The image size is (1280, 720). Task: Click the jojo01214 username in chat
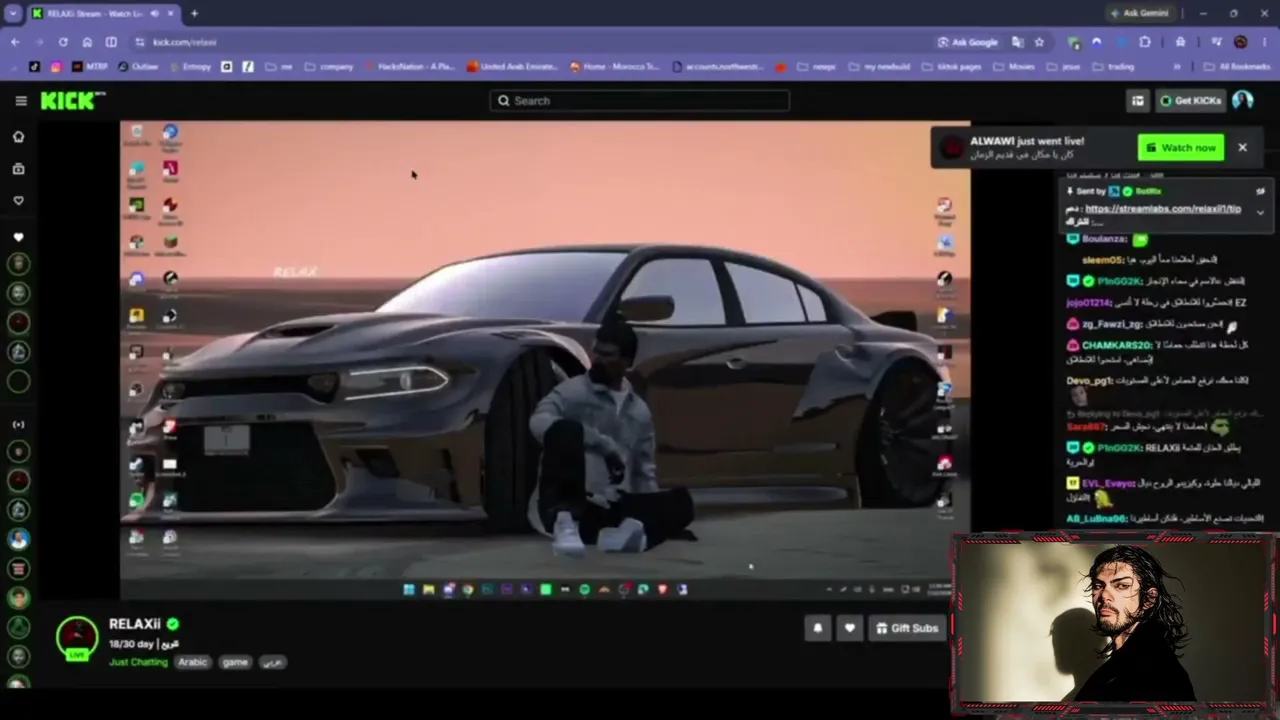tap(1088, 303)
